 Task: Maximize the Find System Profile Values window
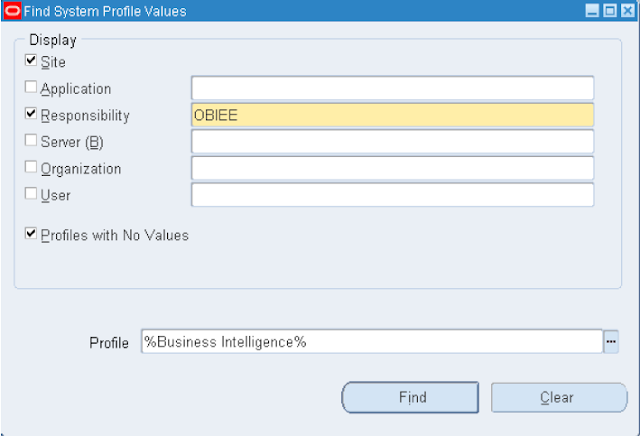(x=609, y=11)
